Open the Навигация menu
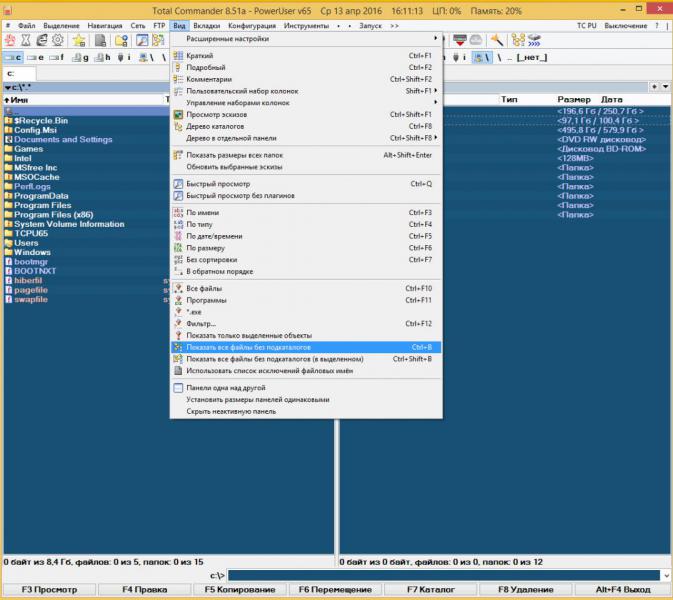This screenshot has height=600, width=673. 105,26
